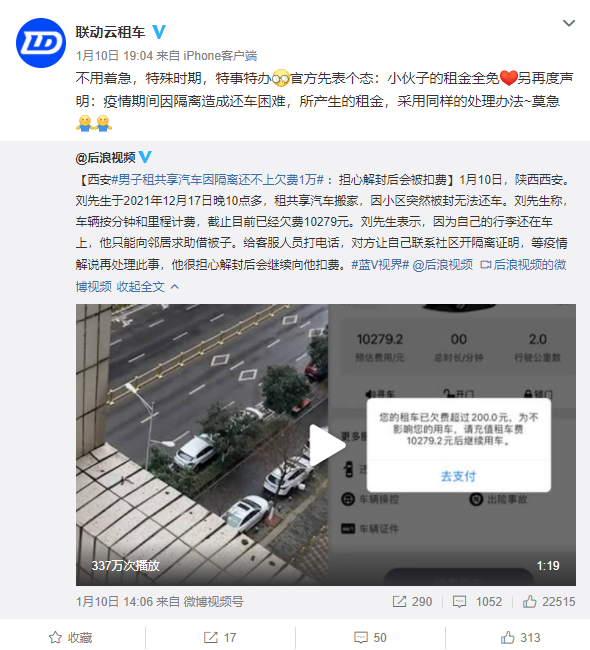The height and width of the screenshot is (650, 590).
Task: Open the 联动云租车 LD avatar logo
Action: click(x=41, y=43)
